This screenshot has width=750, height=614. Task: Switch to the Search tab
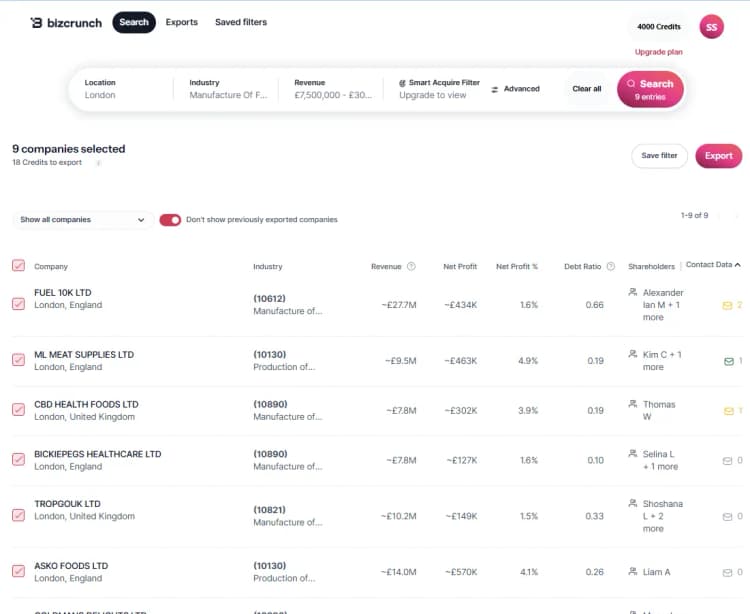[134, 22]
